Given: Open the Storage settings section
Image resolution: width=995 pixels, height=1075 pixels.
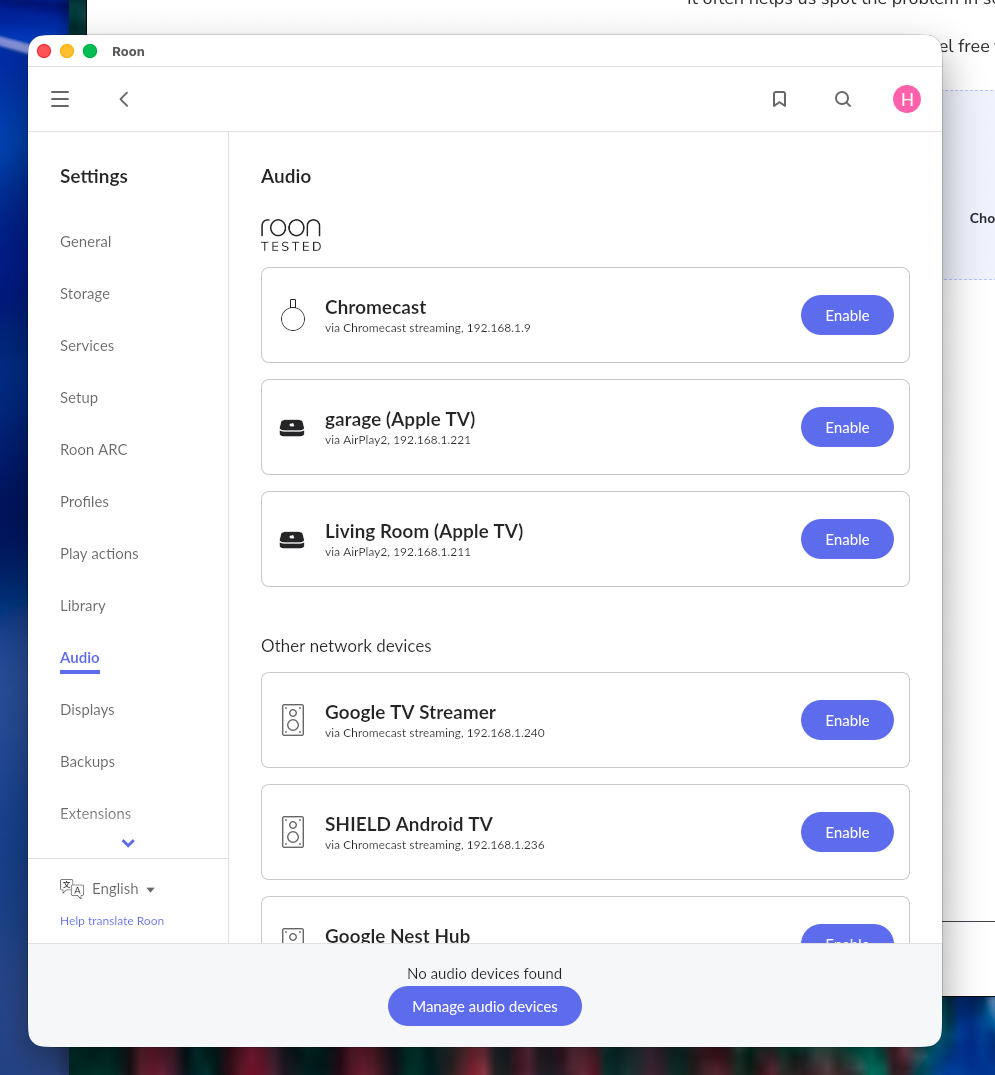Looking at the screenshot, I should 85,294.
